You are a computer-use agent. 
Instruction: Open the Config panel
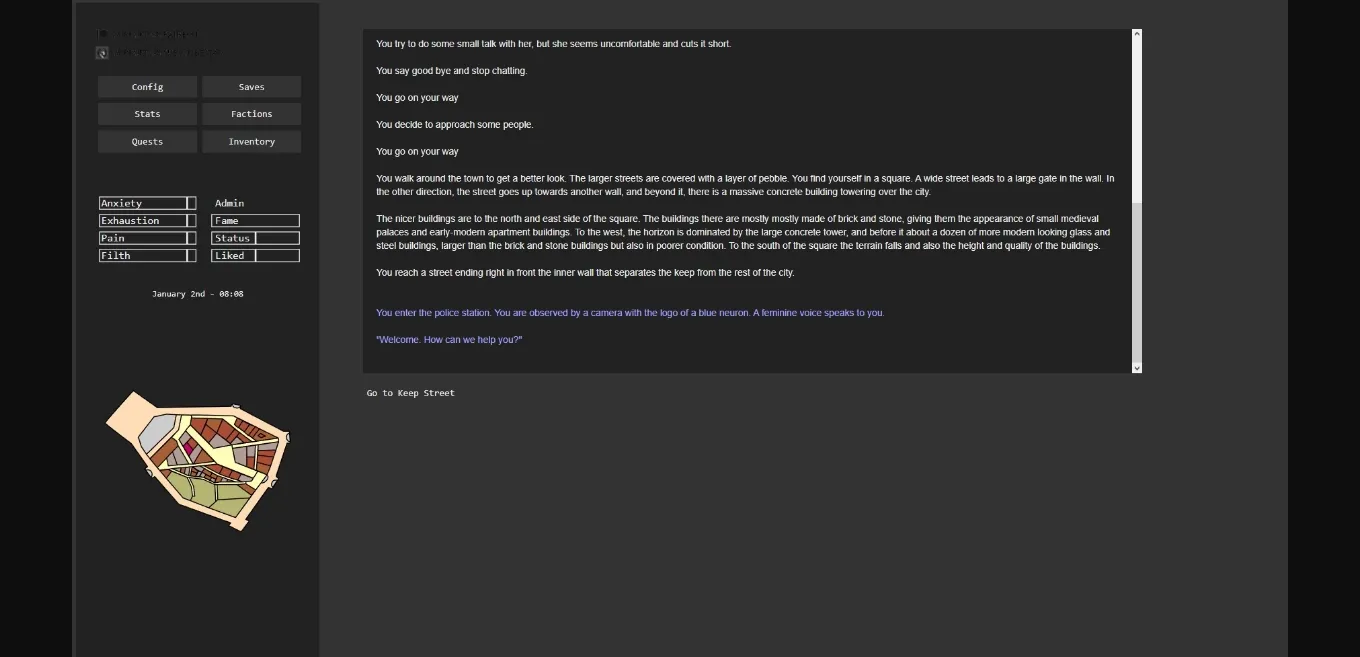pos(147,87)
